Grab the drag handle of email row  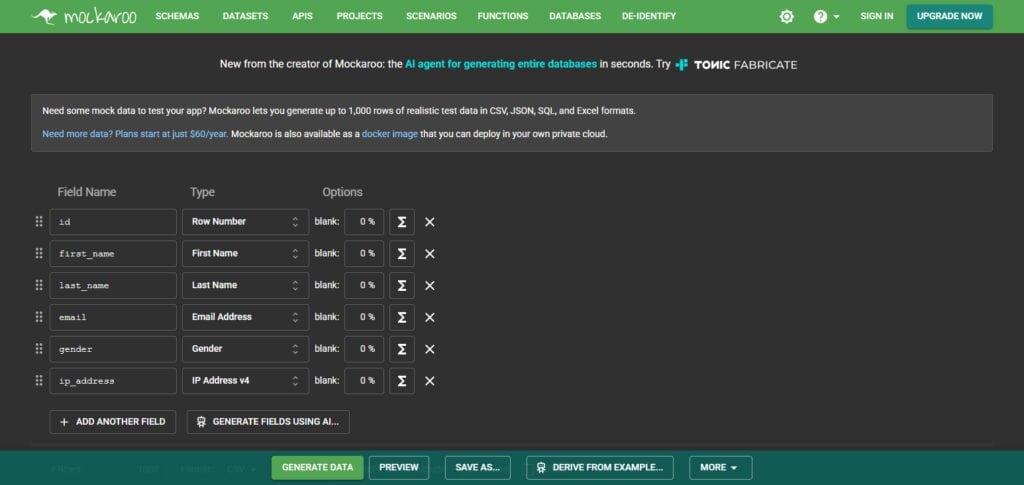point(39,317)
